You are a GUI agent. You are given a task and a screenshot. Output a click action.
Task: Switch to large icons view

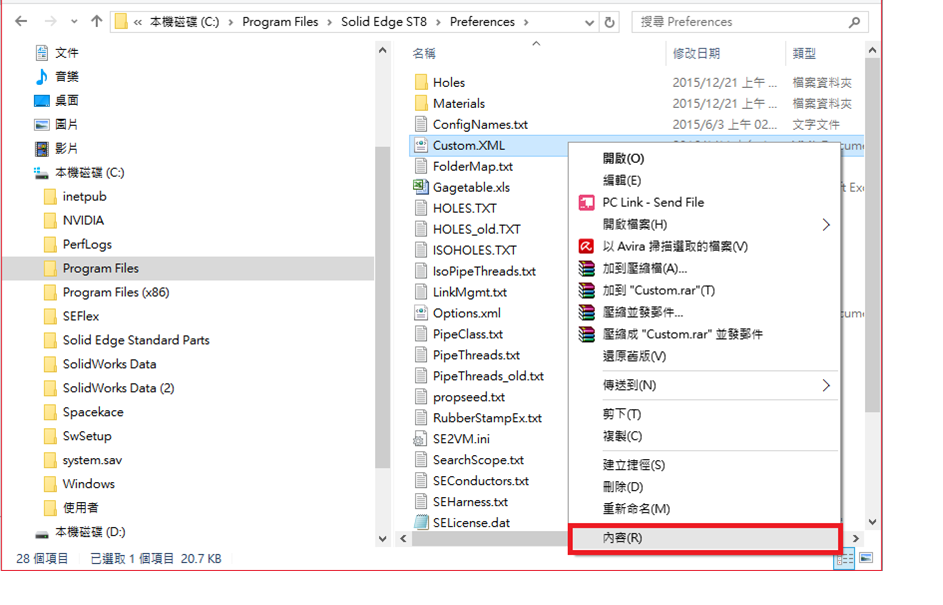click(x=866, y=558)
